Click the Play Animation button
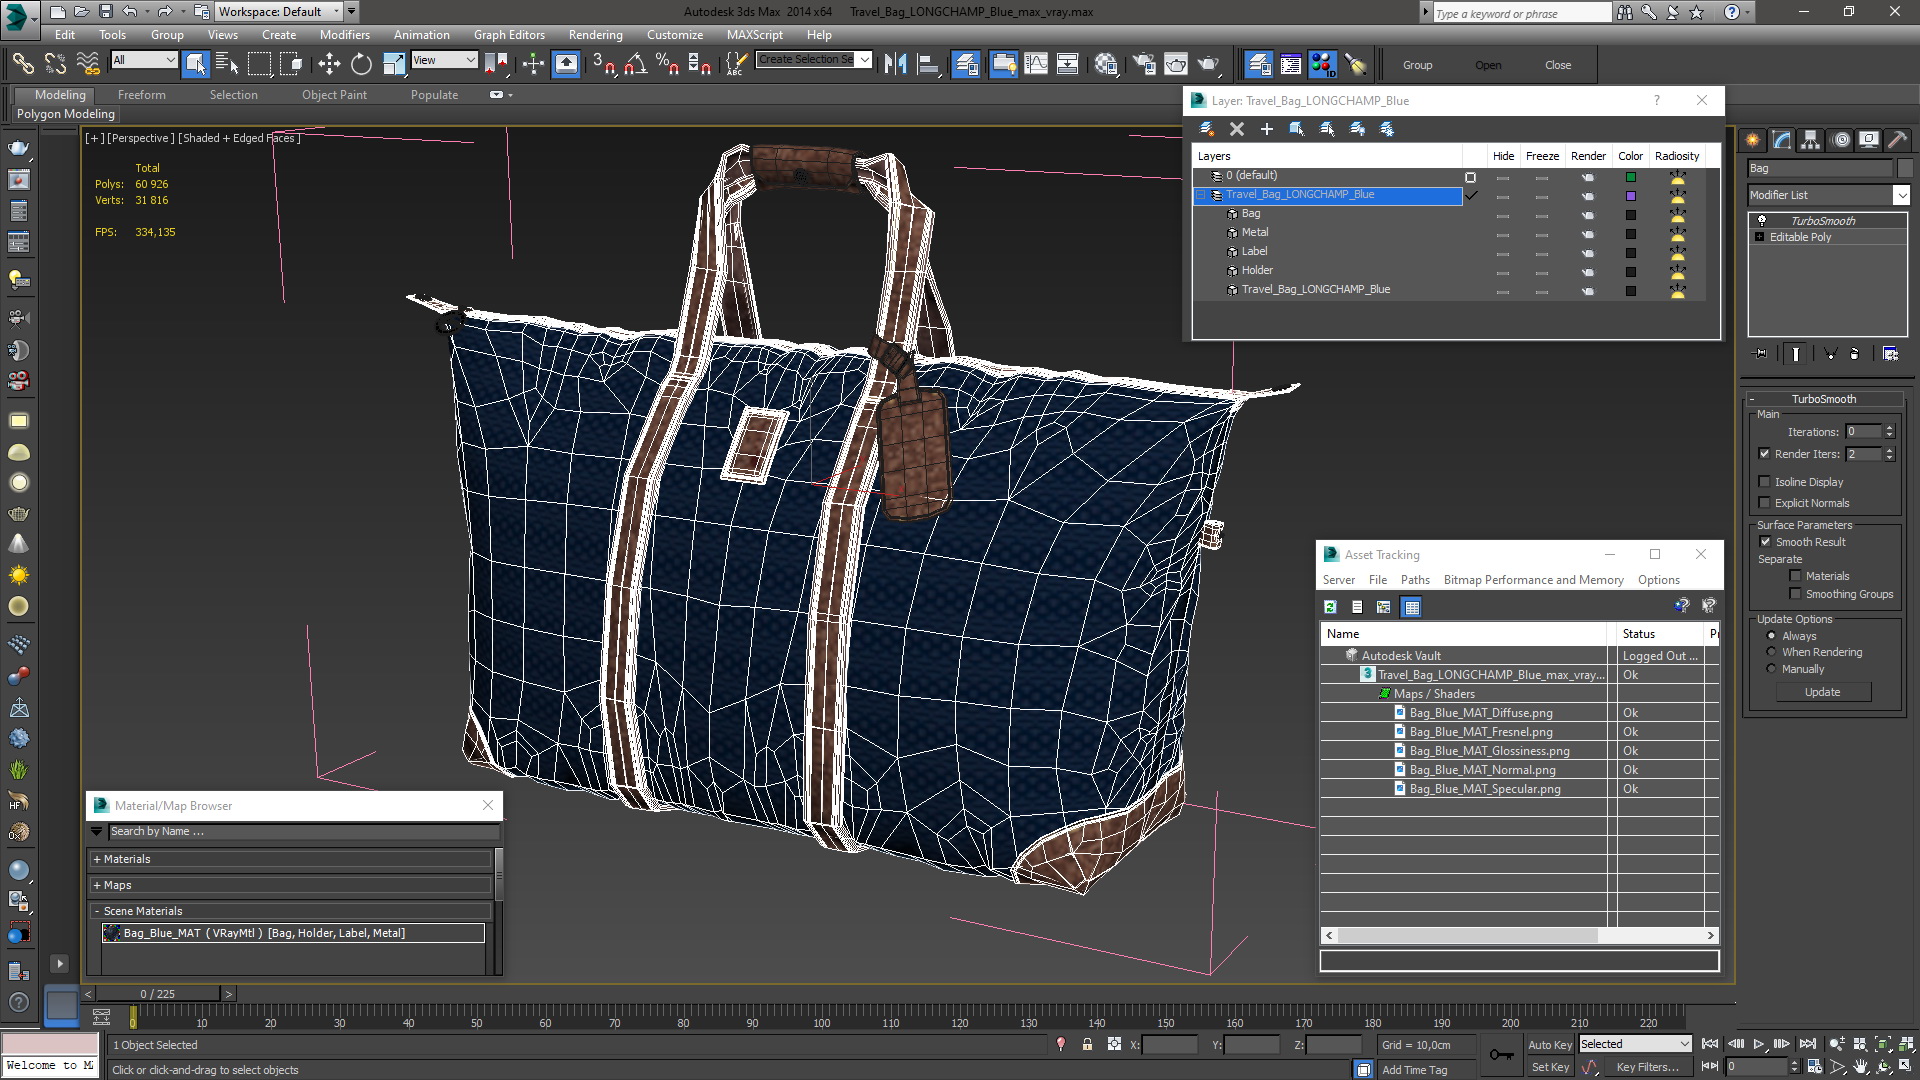This screenshot has height=1080, width=1920. 1759,1044
